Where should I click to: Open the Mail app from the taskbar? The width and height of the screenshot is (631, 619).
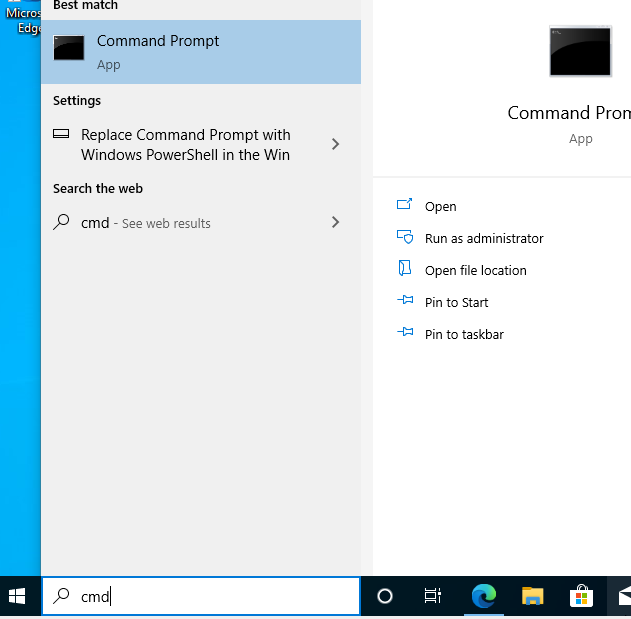coord(624,596)
